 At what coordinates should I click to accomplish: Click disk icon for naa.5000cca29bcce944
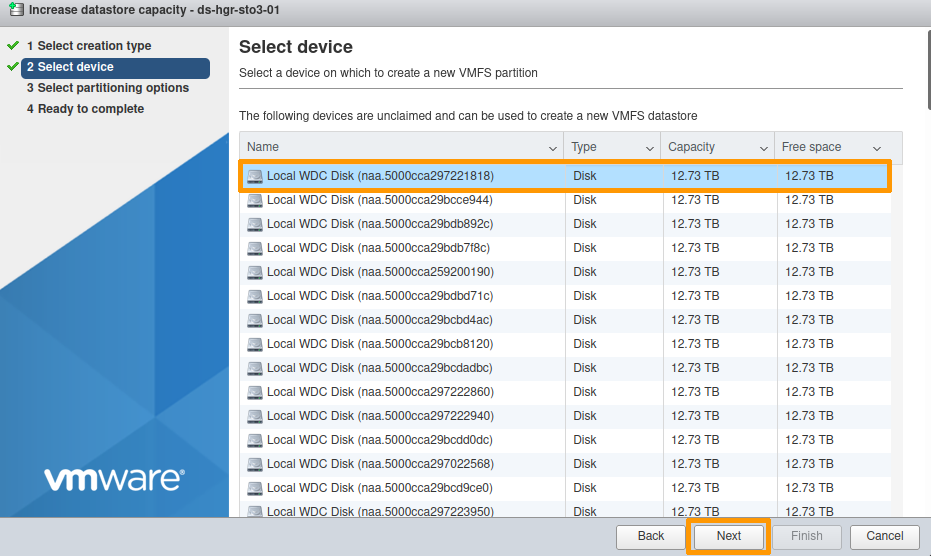tap(255, 200)
